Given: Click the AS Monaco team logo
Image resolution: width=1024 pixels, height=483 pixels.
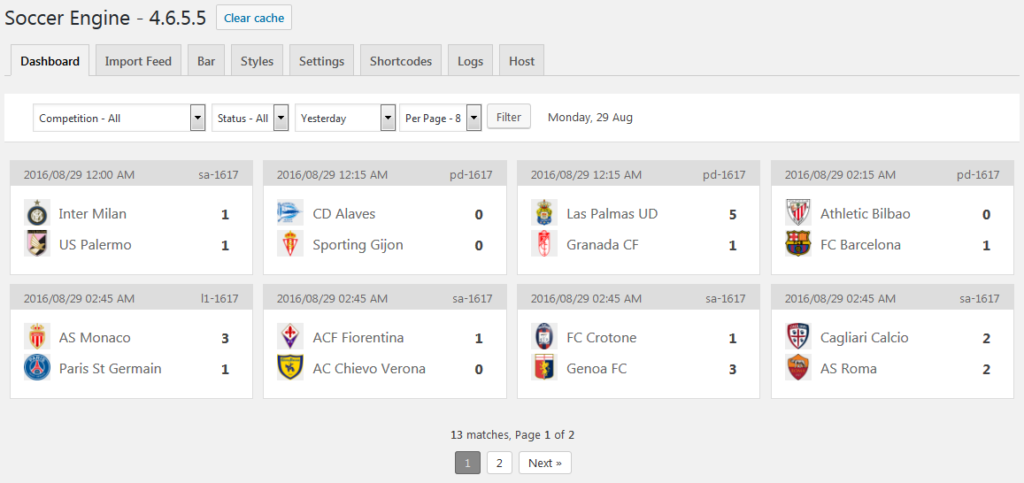Looking at the screenshot, I should 37,337.
